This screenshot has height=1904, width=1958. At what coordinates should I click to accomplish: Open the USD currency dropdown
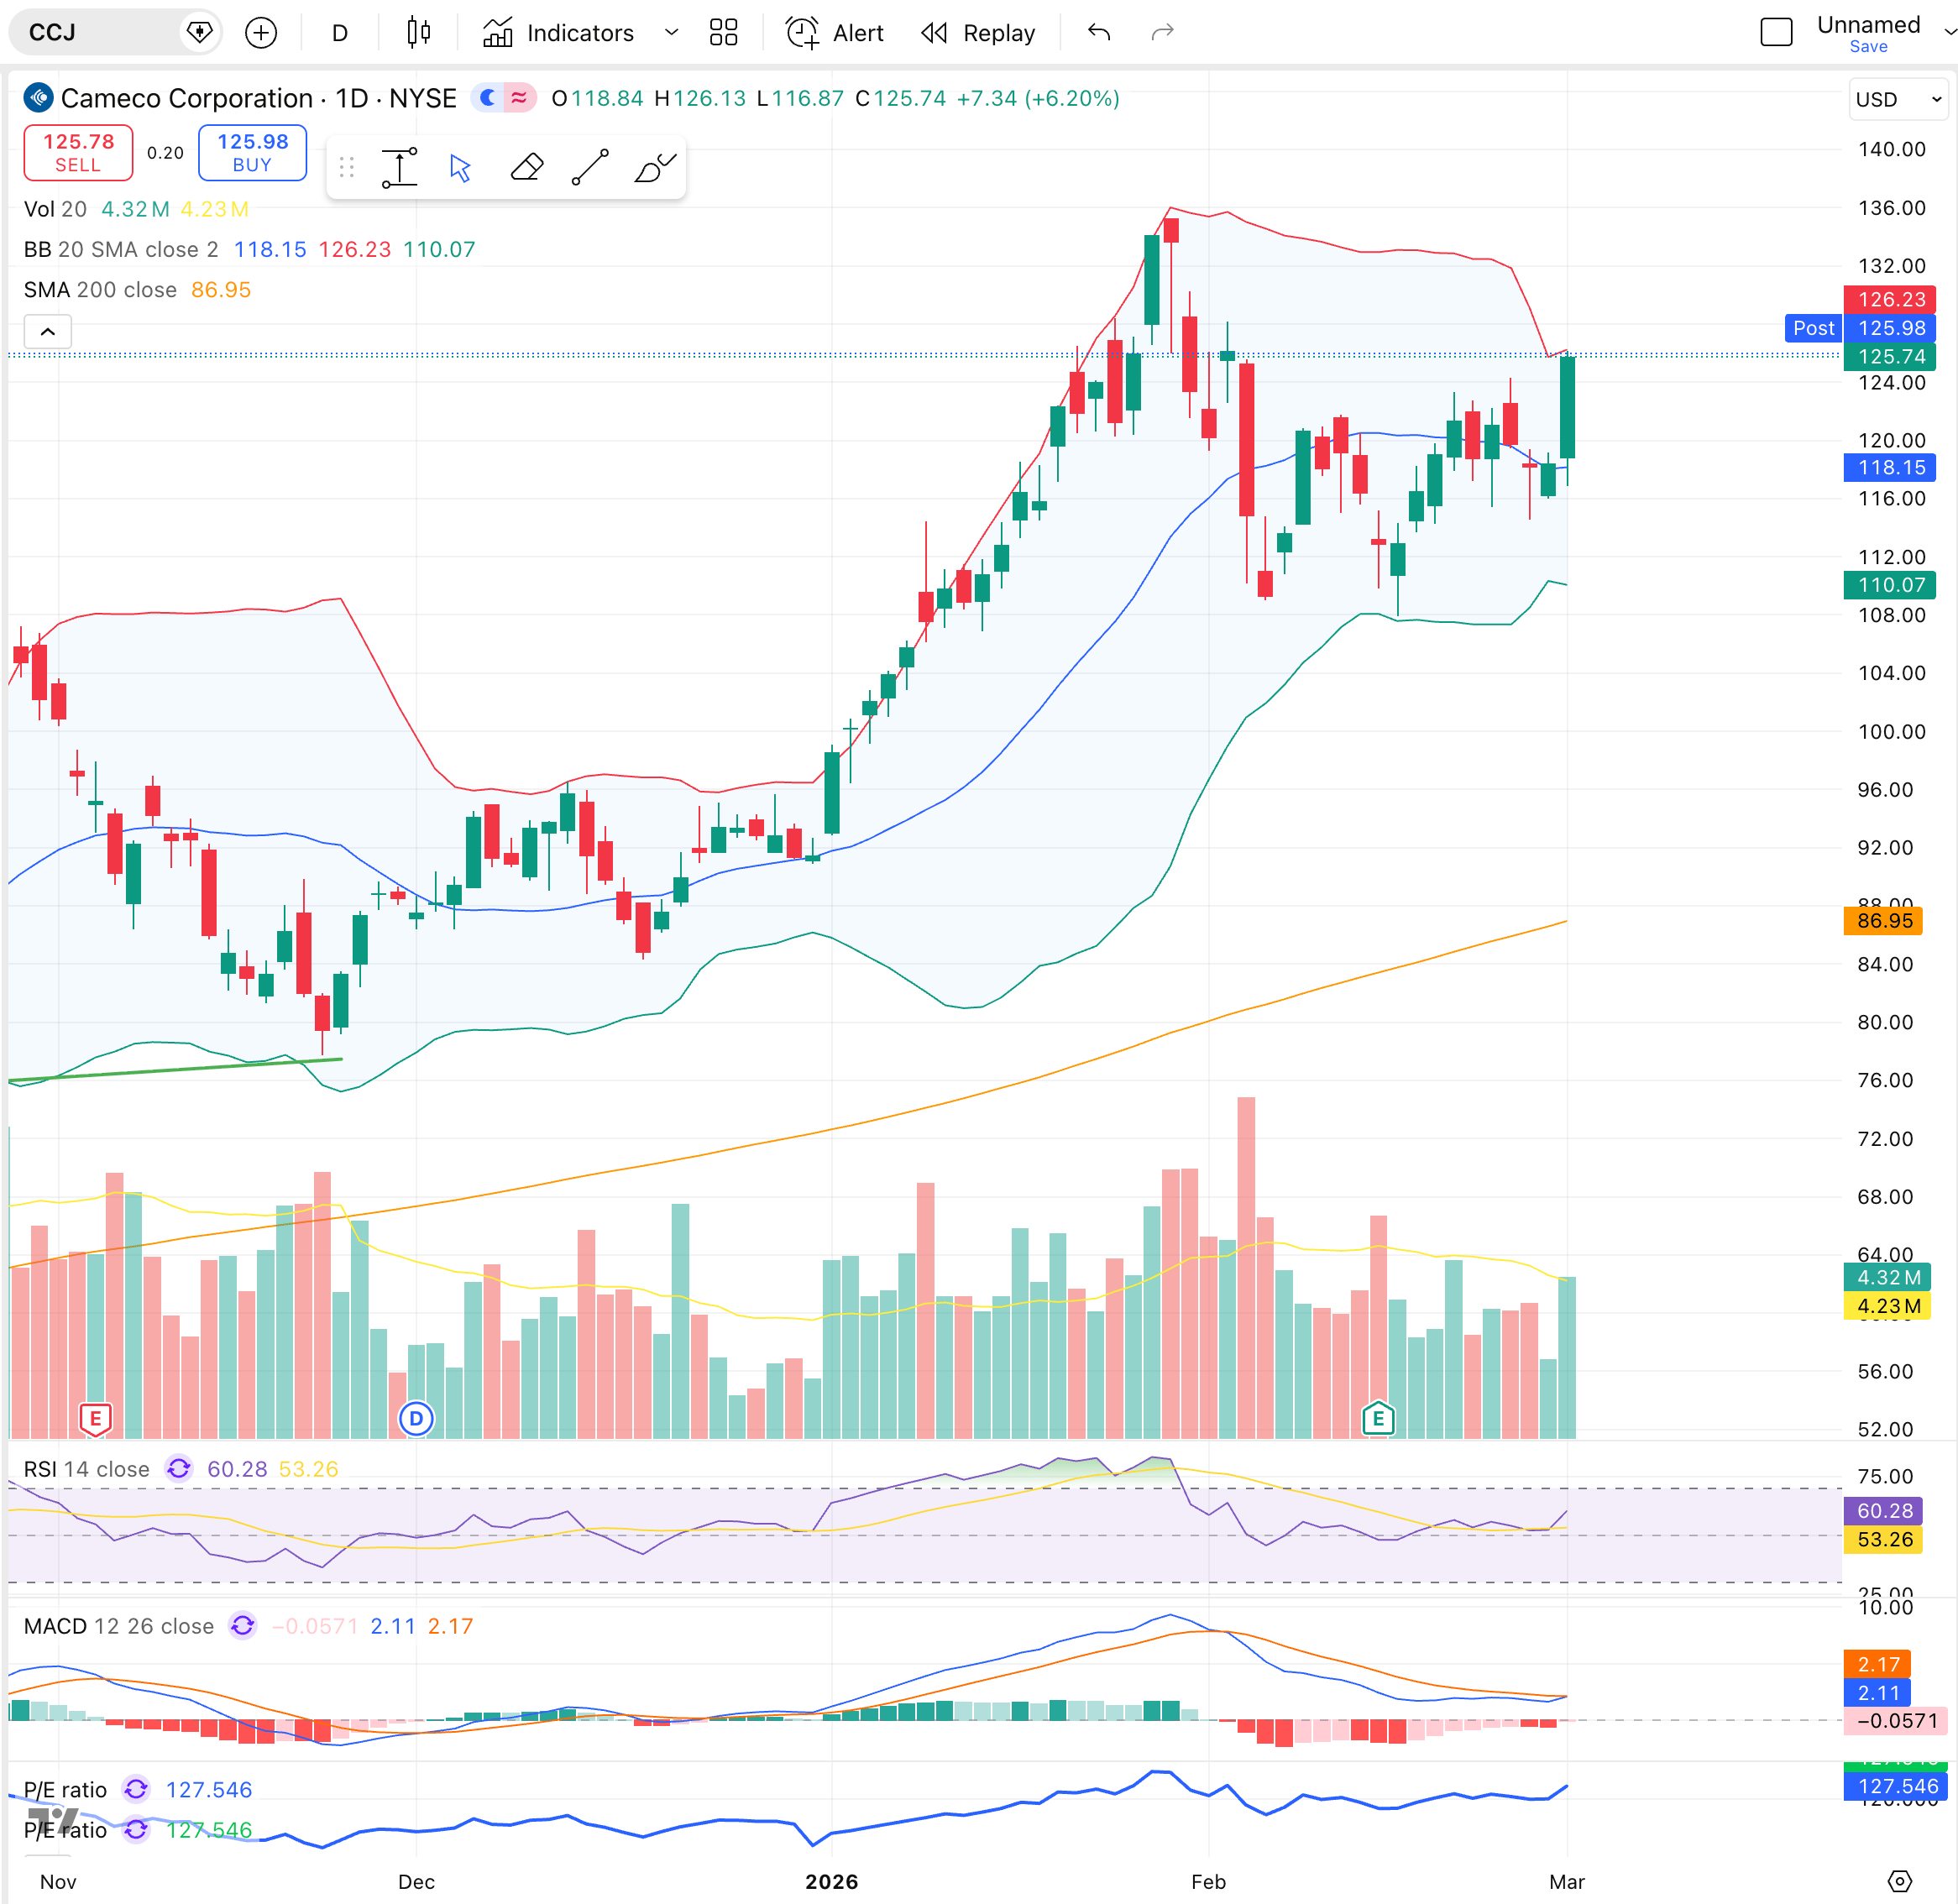pos(1897,99)
